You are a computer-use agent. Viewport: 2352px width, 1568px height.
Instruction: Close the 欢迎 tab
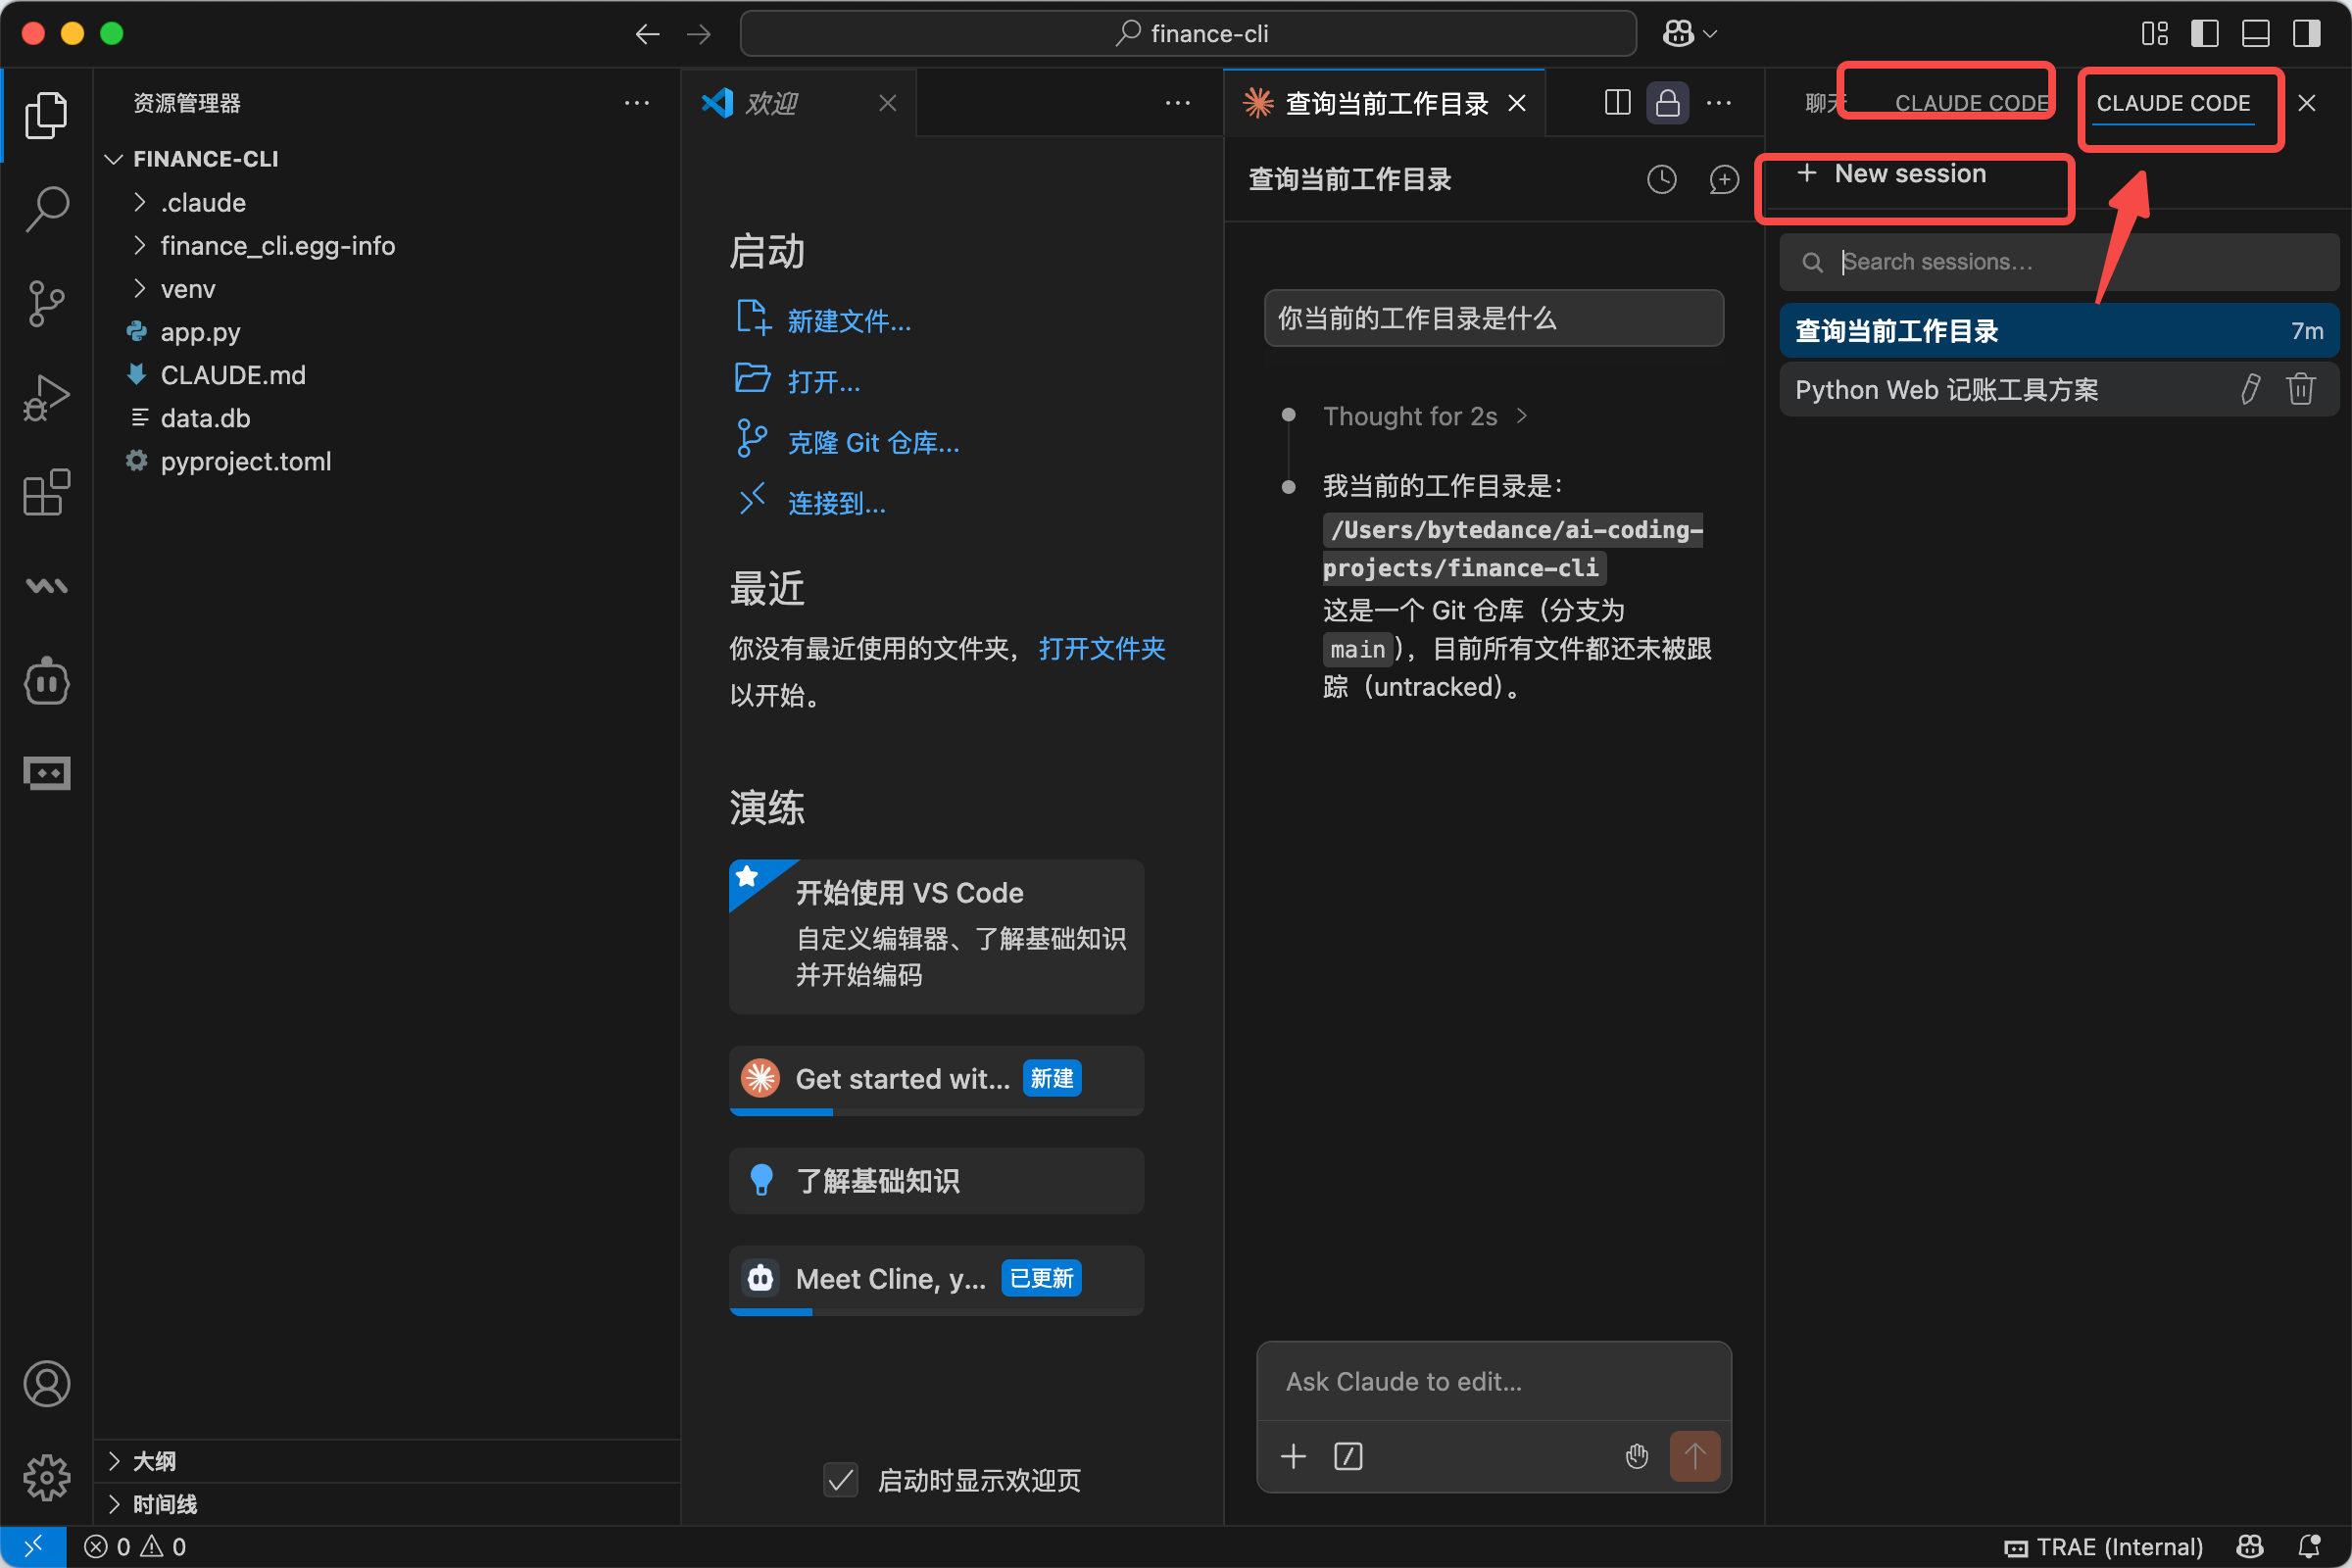[x=887, y=103]
